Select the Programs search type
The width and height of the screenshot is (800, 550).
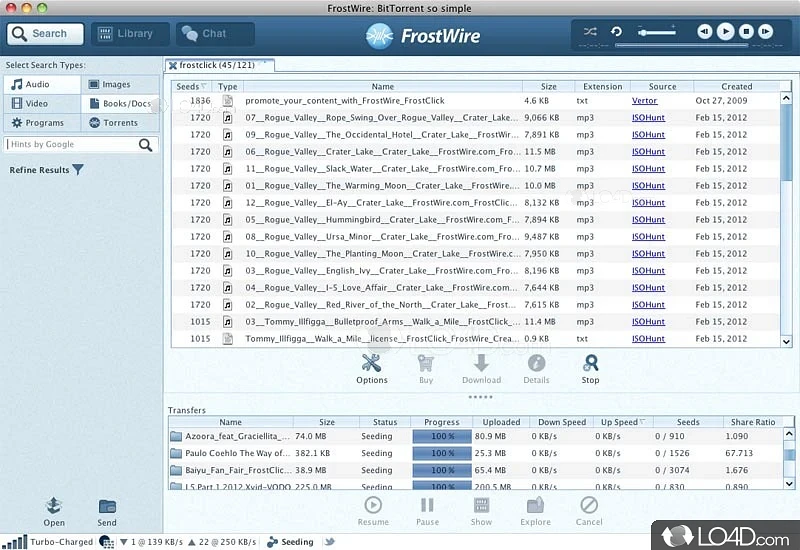pyautogui.click(x=42, y=123)
